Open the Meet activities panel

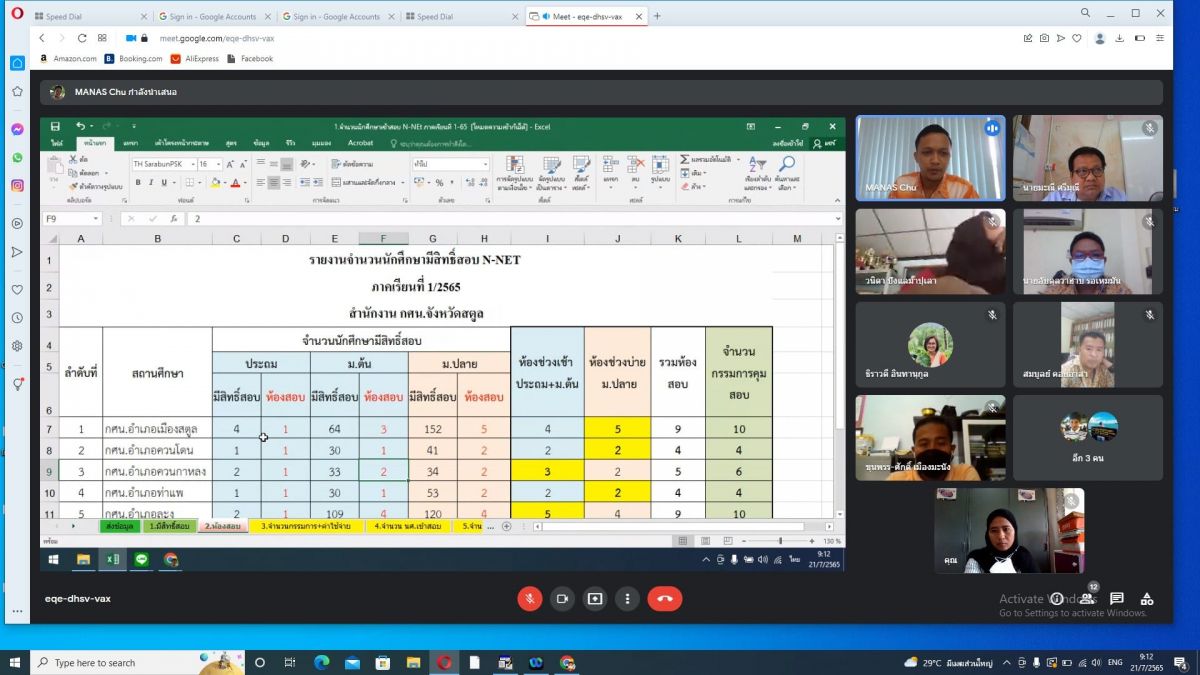coord(1147,598)
